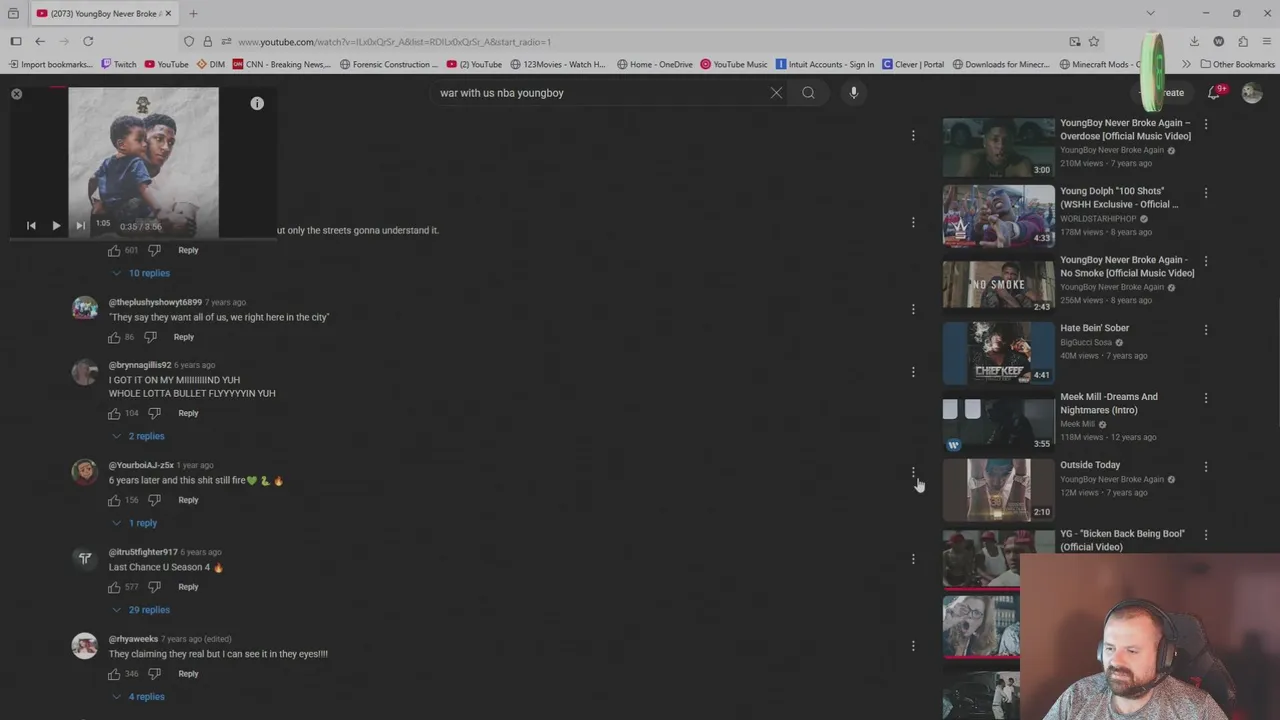Focus the search field with 'war with us nba youngboy'
The height and width of the screenshot is (720, 1280).
tap(600, 93)
